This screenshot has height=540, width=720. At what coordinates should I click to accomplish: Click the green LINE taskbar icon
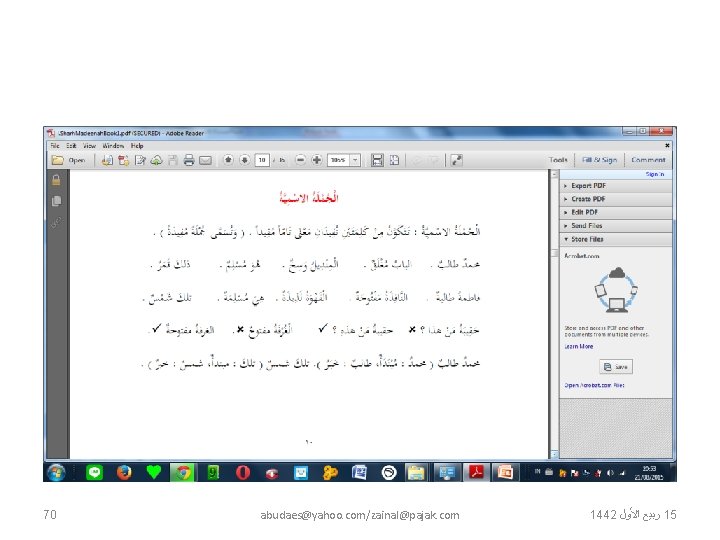click(95, 472)
